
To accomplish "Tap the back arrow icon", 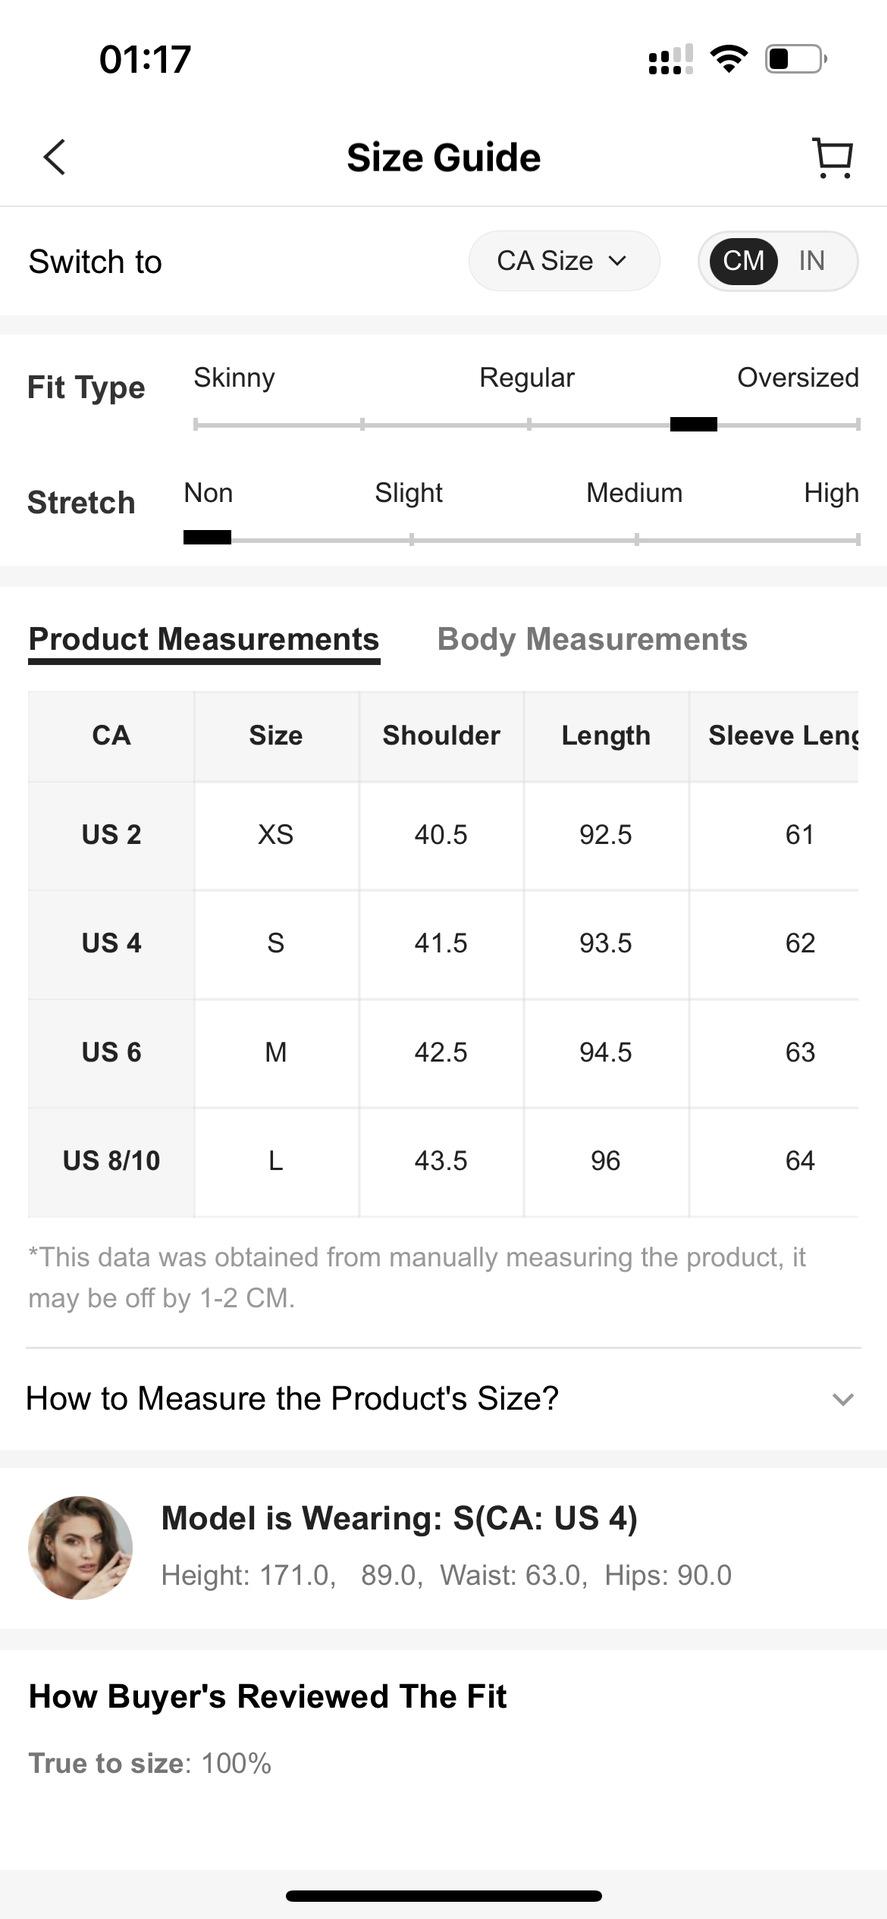I will pyautogui.click(x=55, y=157).
